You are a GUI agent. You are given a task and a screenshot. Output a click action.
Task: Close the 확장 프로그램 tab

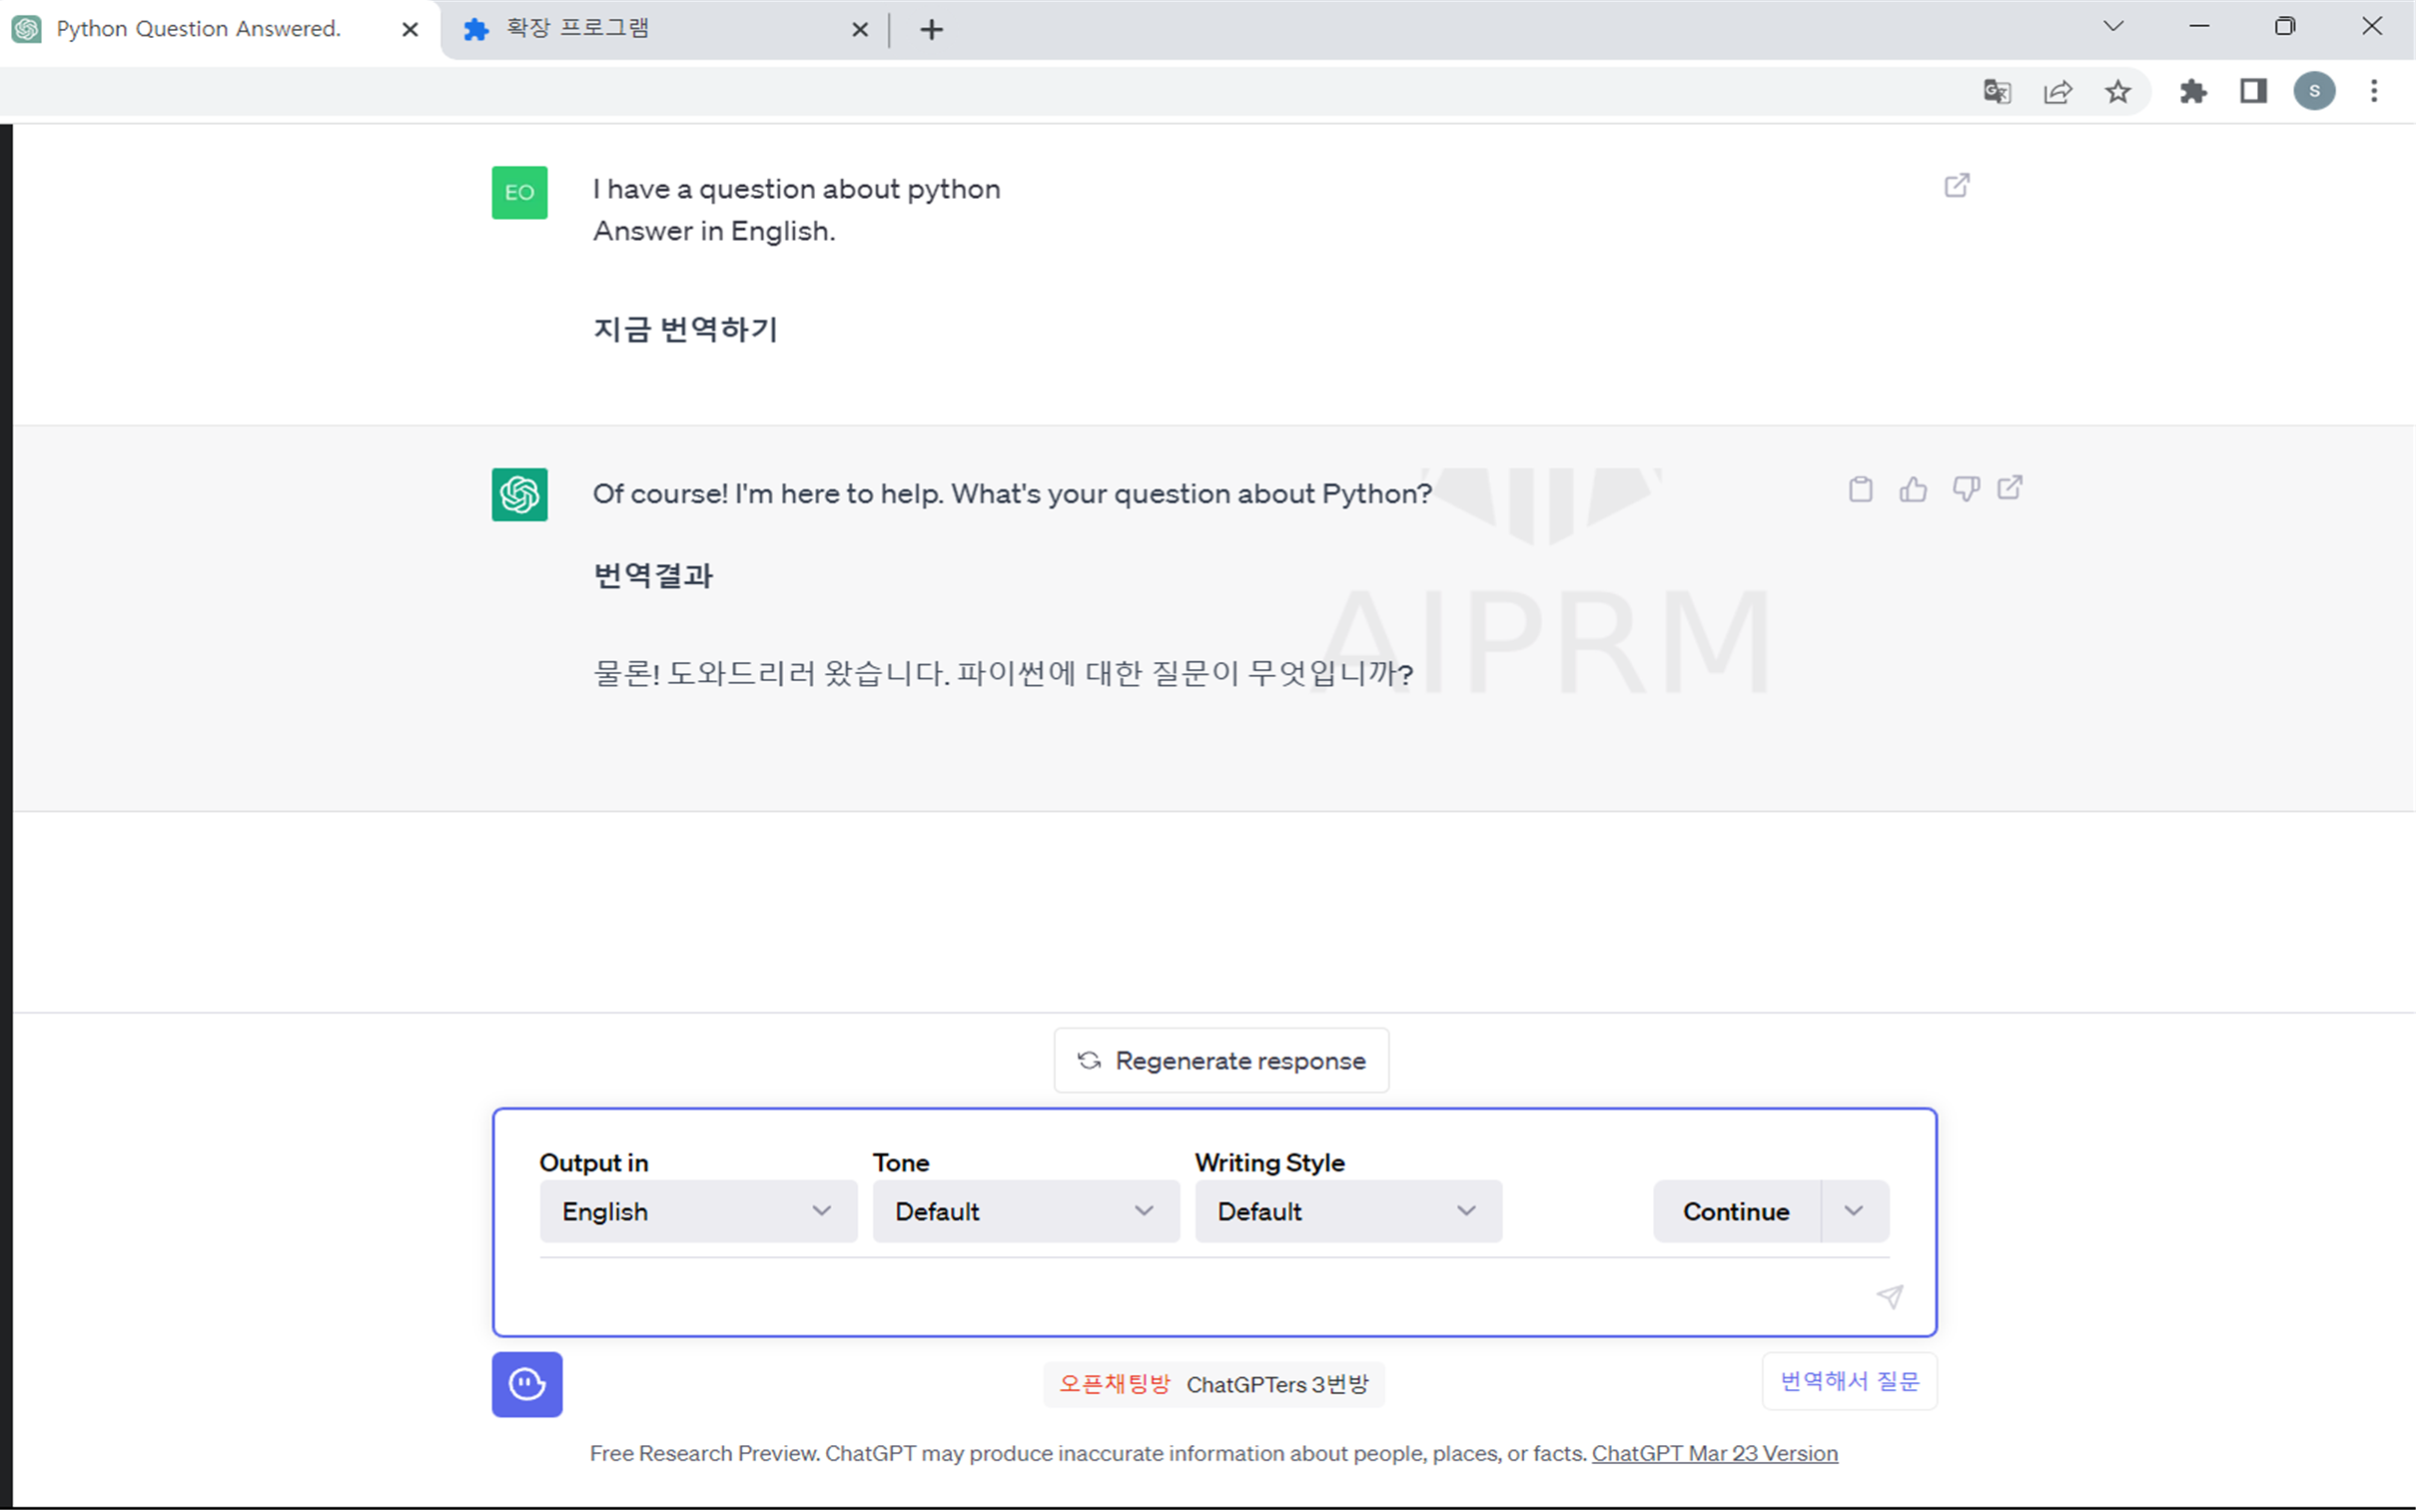[860, 30]
